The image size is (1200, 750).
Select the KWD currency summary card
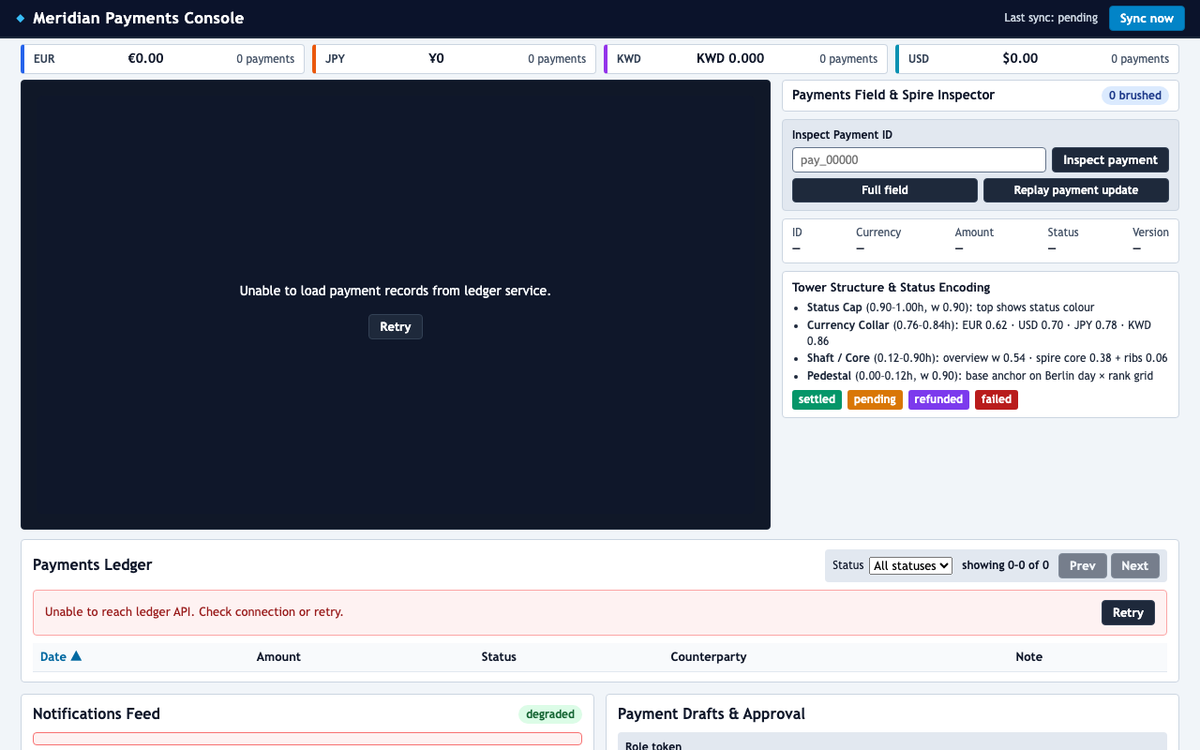coord(746,59)
